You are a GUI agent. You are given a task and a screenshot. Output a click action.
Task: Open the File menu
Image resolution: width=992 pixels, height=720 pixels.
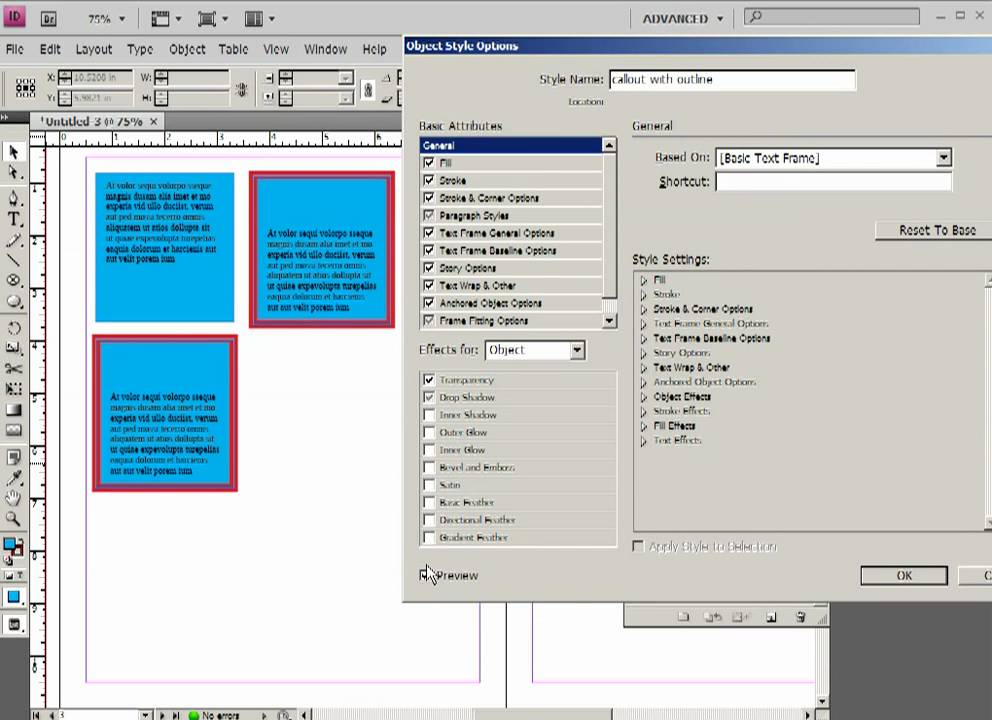[x=15, y=49]
